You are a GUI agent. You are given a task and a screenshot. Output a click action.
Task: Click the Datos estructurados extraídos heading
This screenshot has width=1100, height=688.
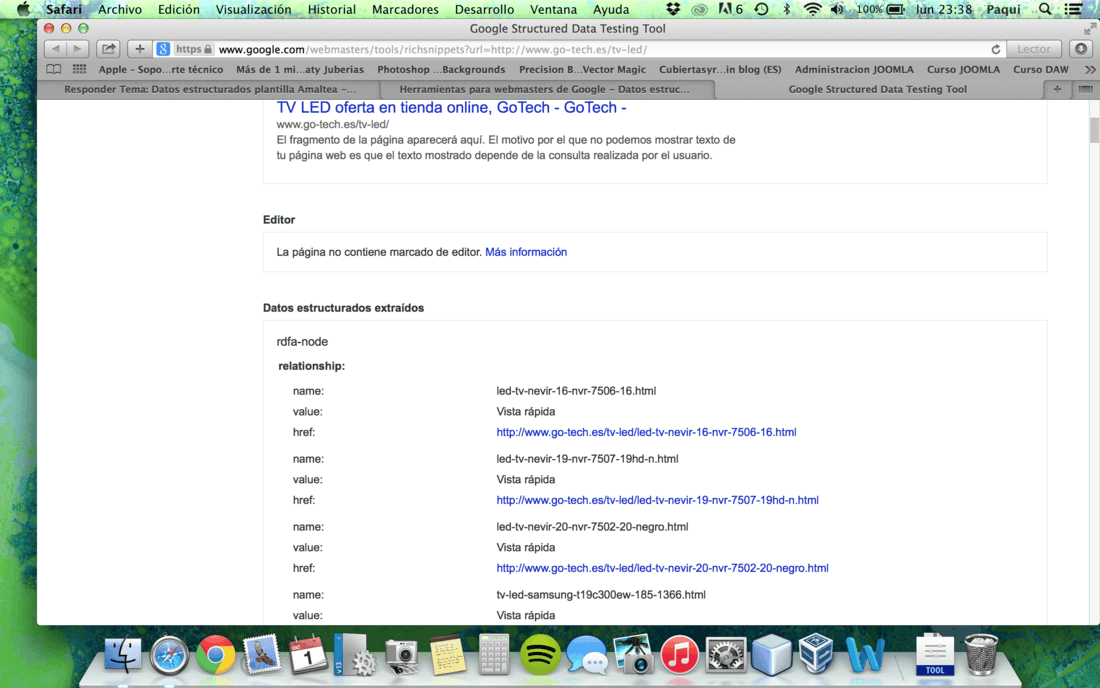(x=343, y=308)
